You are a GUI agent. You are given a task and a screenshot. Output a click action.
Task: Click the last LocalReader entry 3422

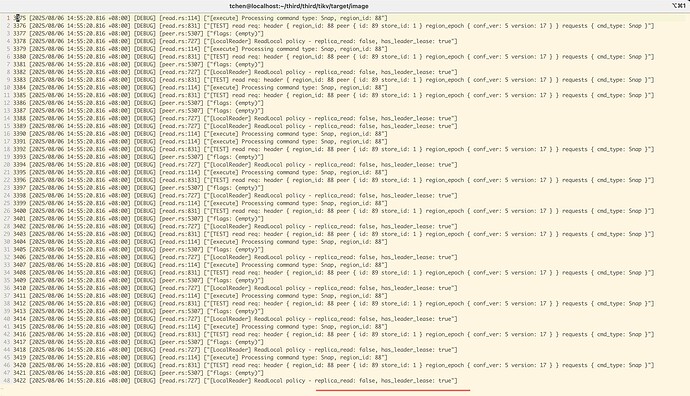click(235, 381)
